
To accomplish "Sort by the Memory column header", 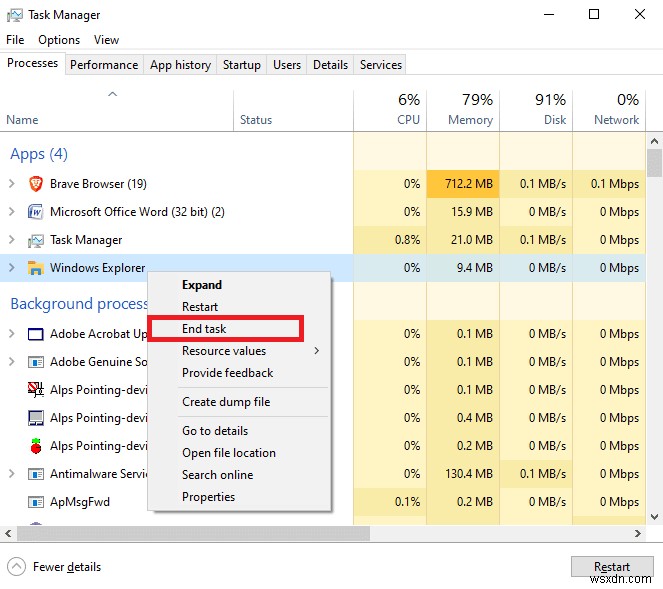I will (463, 110).
